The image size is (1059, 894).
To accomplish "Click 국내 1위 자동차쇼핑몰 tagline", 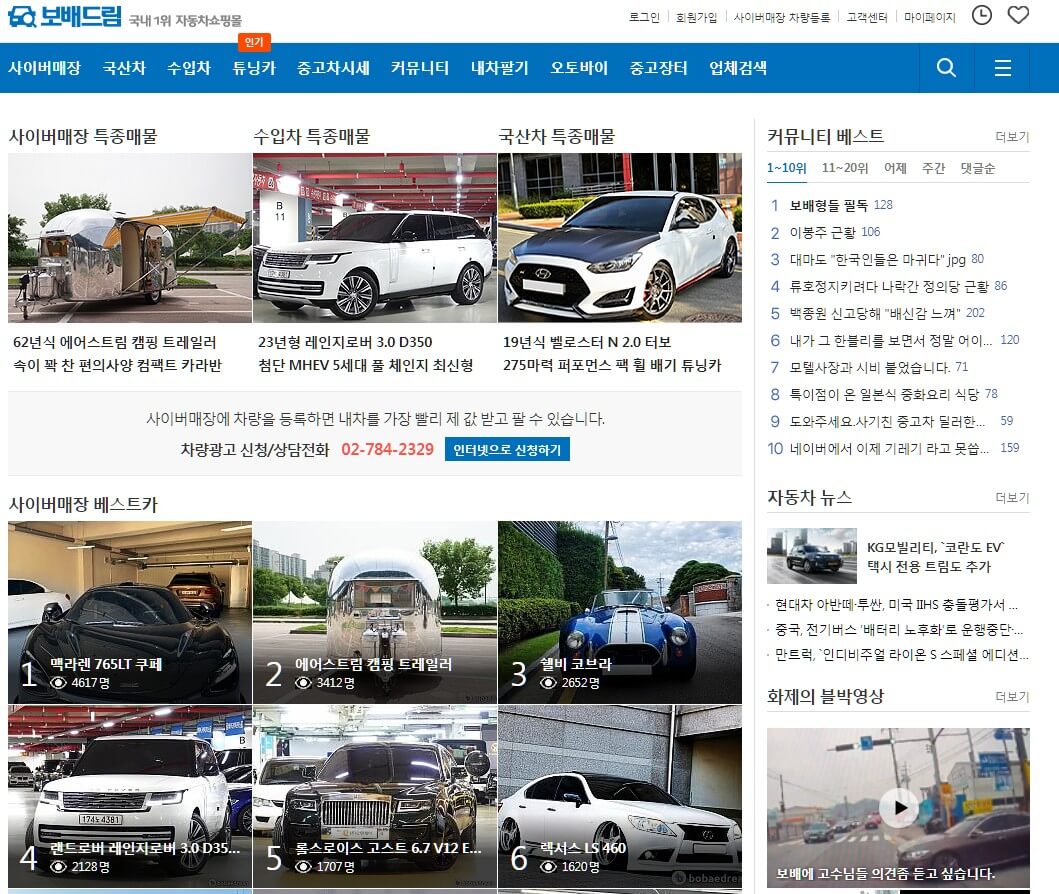I will [x=185, y=21].
